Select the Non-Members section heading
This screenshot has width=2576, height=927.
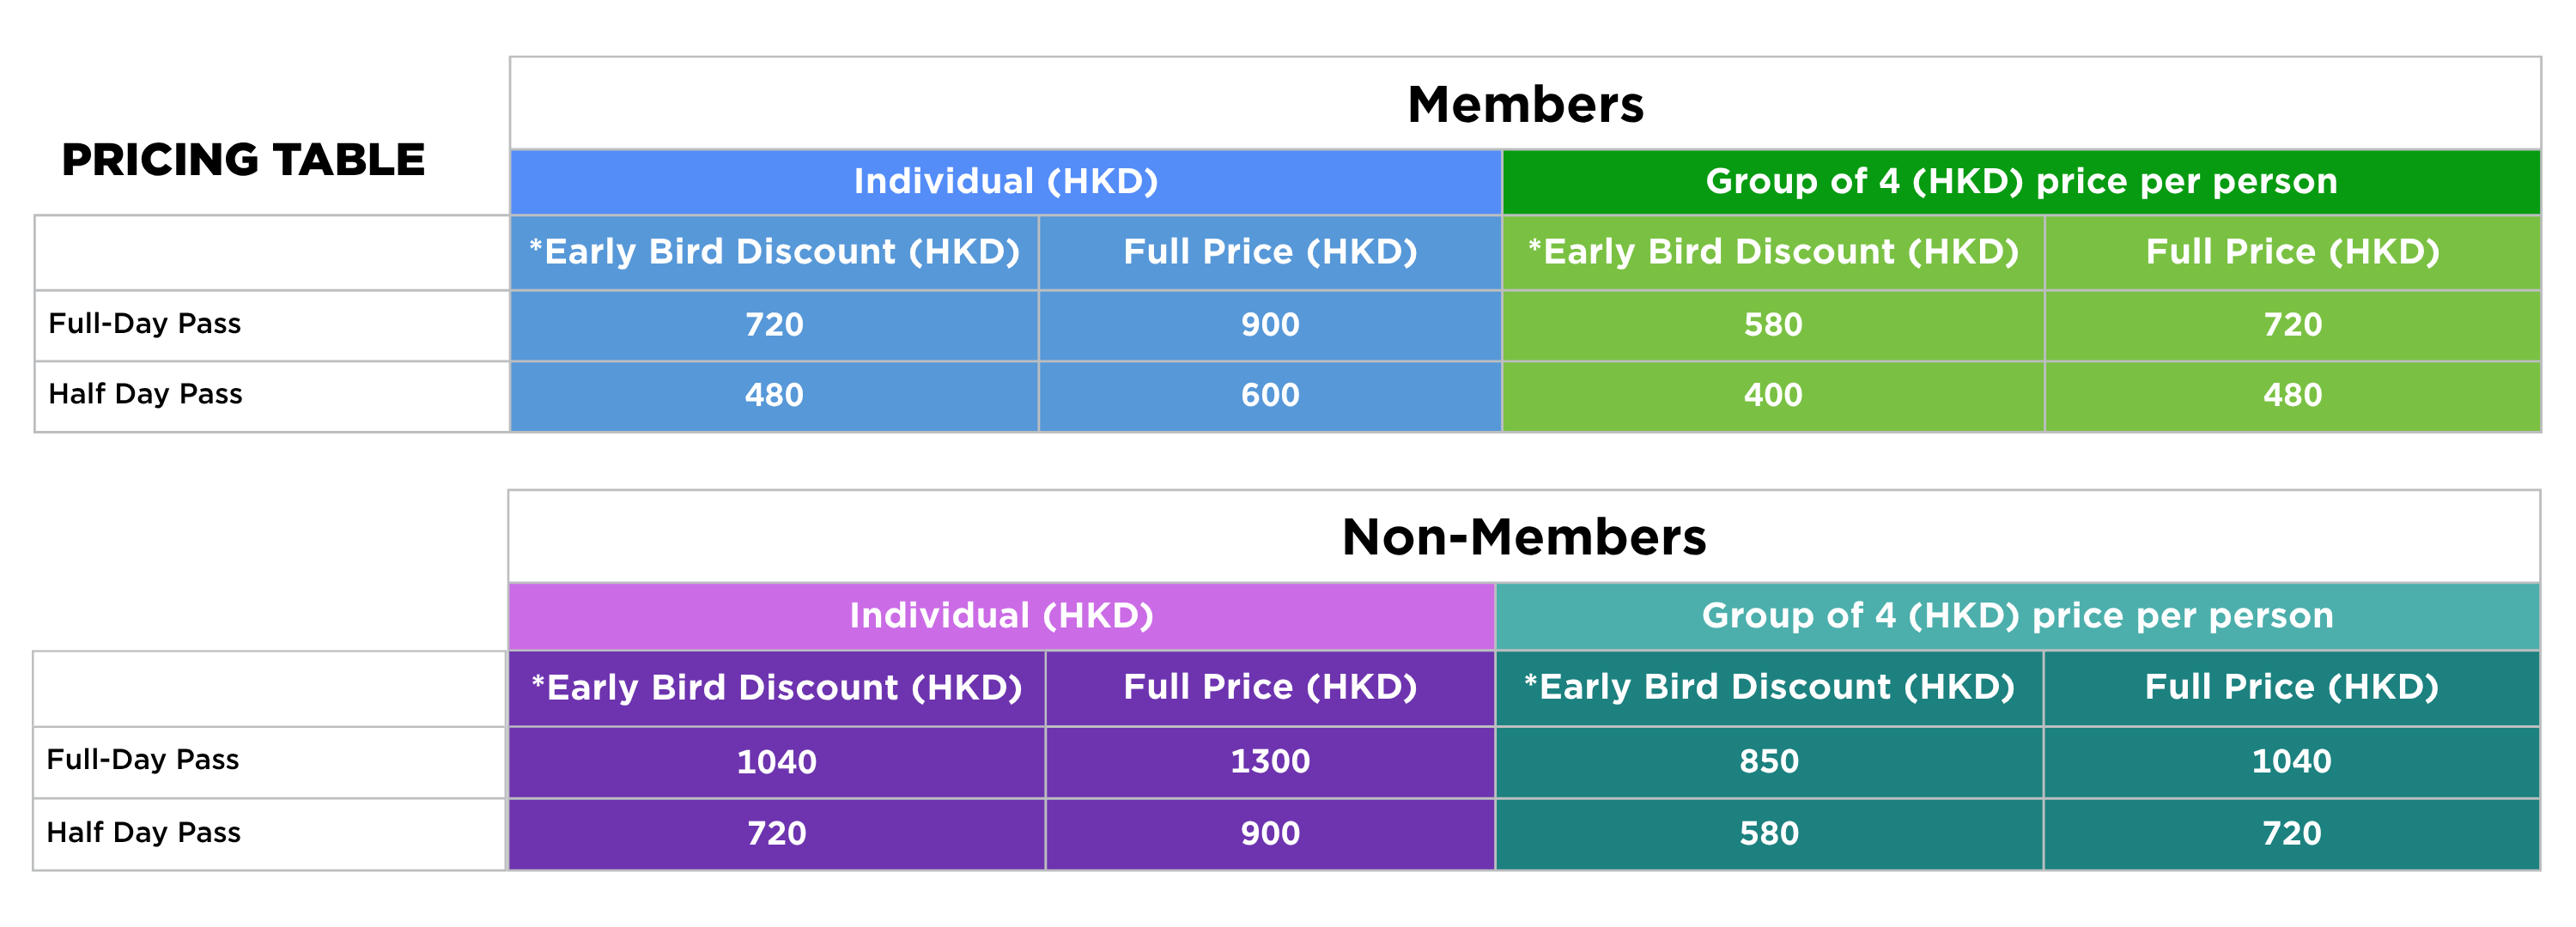pos(1523,537)
